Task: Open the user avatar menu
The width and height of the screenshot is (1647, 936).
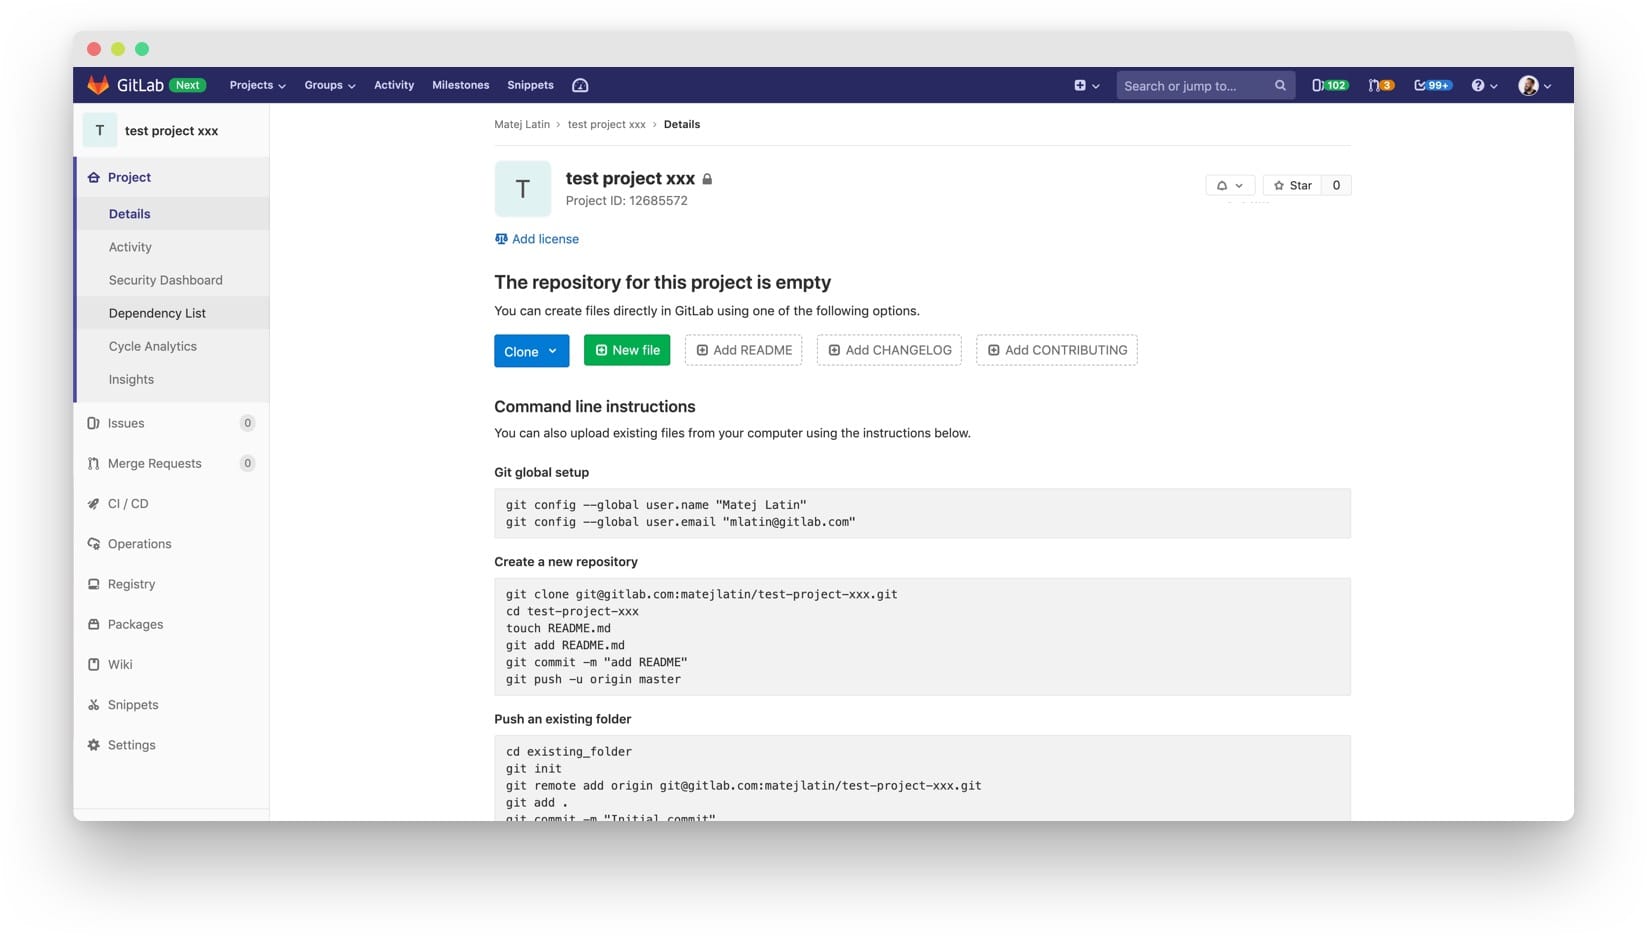Action: [1534, 86]
